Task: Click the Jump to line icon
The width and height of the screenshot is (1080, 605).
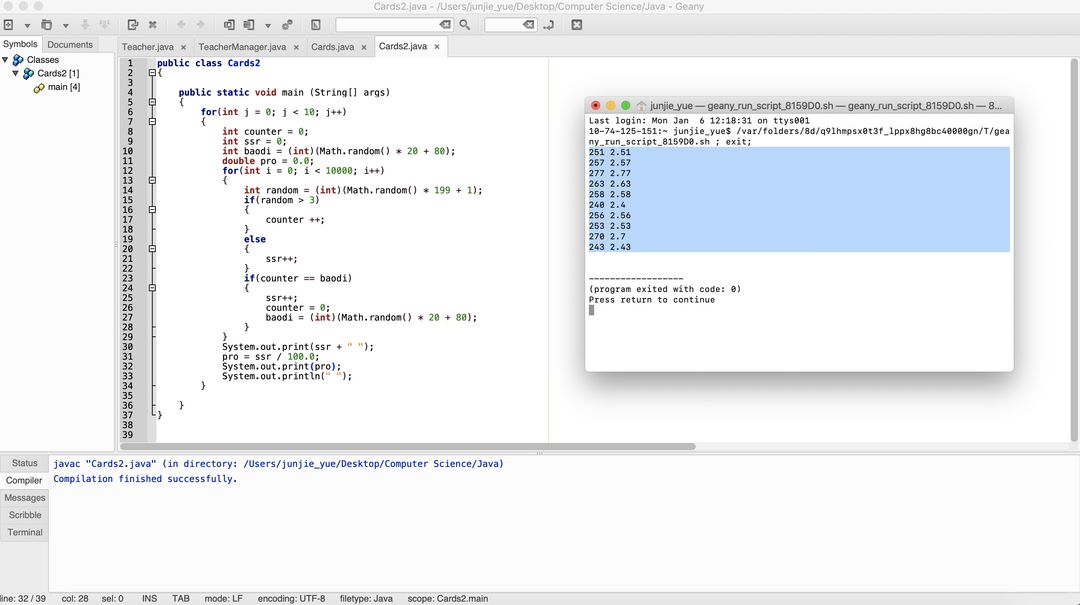Action: coord(548,25)
